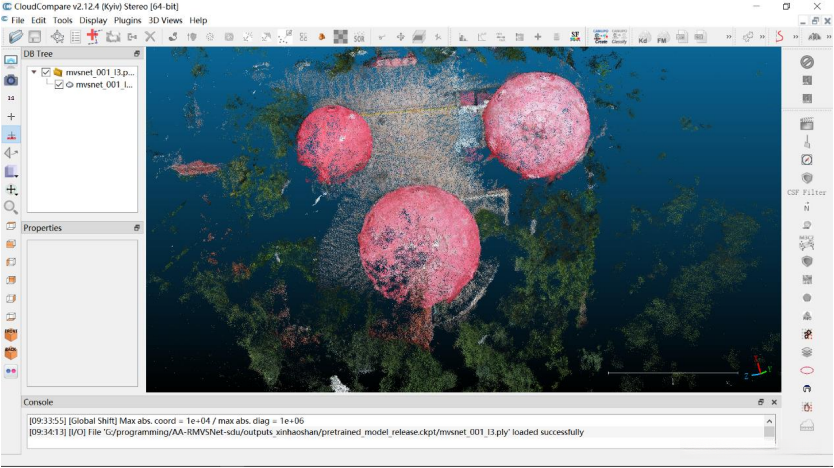Click the XYZ axis trihedron in the viewport
The width and height of the screenshot is (834, 468).
759,368
